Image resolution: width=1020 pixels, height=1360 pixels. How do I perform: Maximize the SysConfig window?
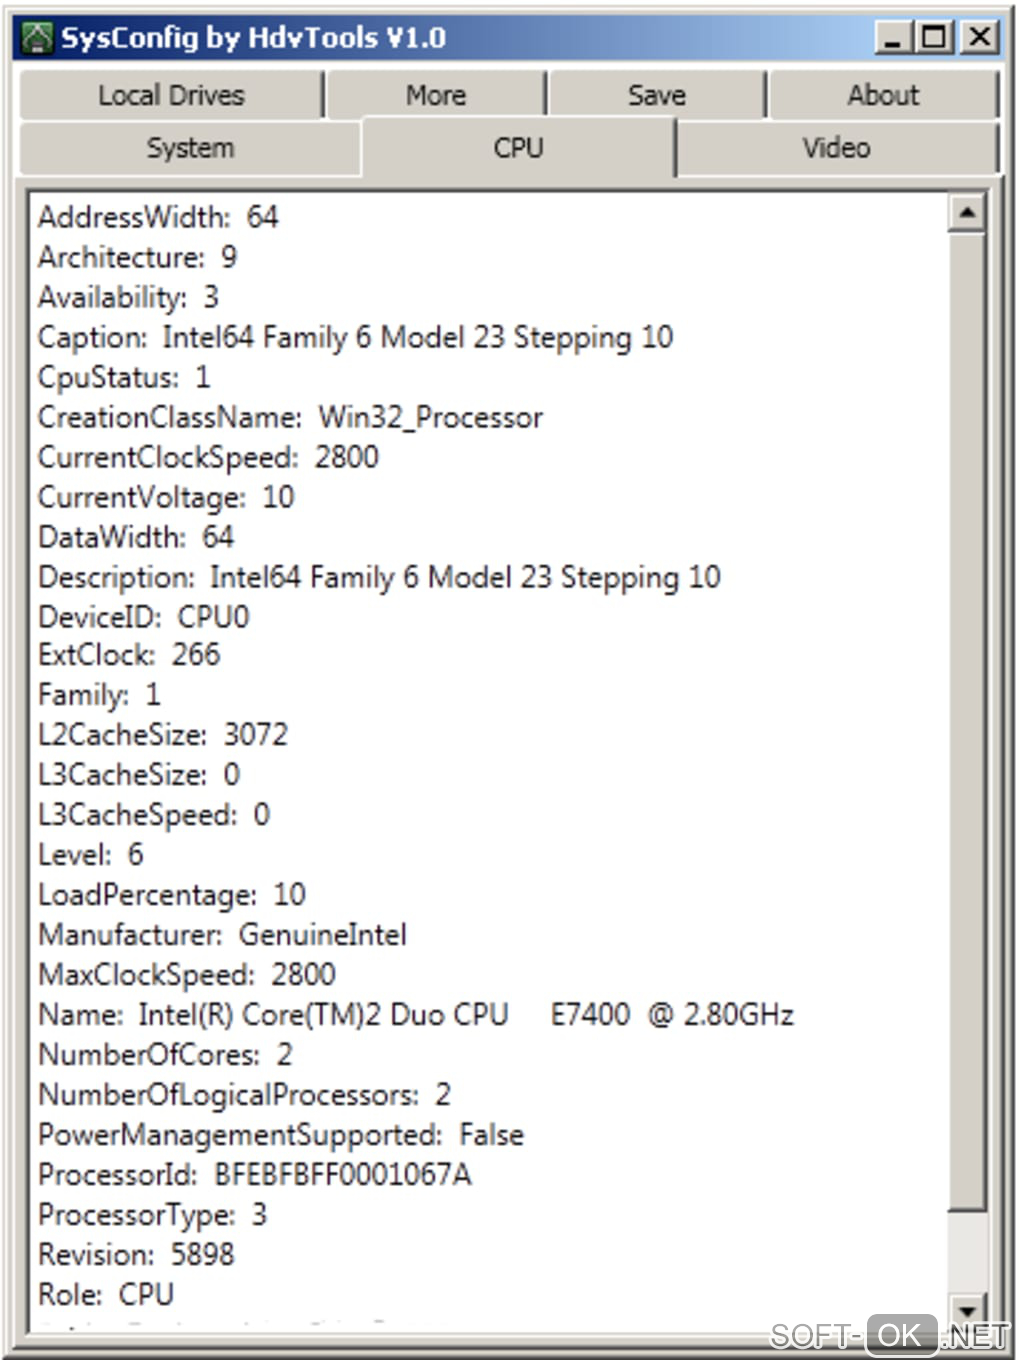tap(935, 38)
